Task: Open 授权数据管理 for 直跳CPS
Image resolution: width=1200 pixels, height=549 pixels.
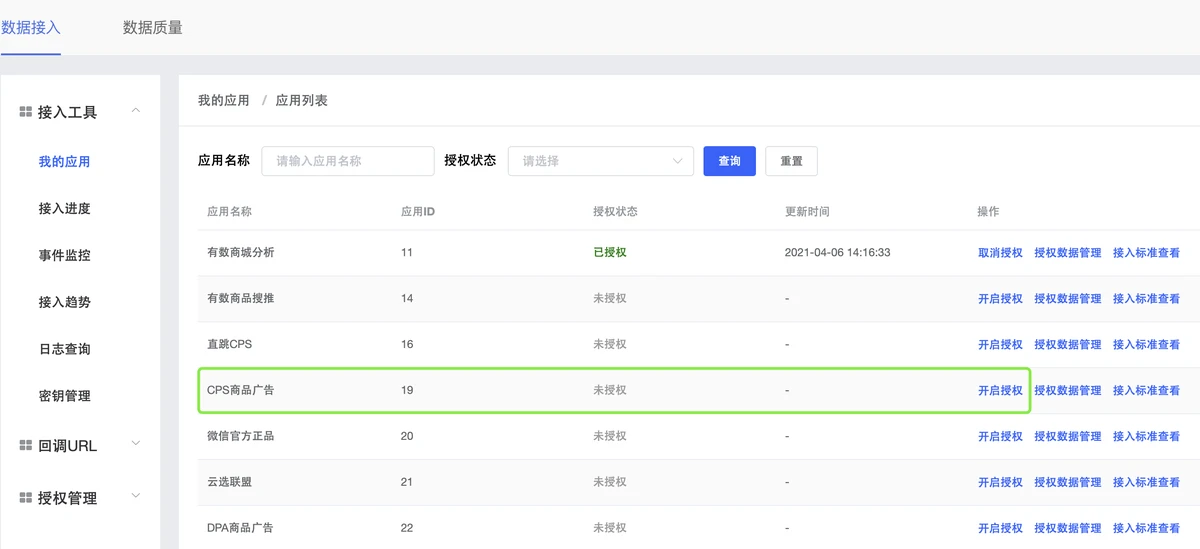Action: point(1067,345)
